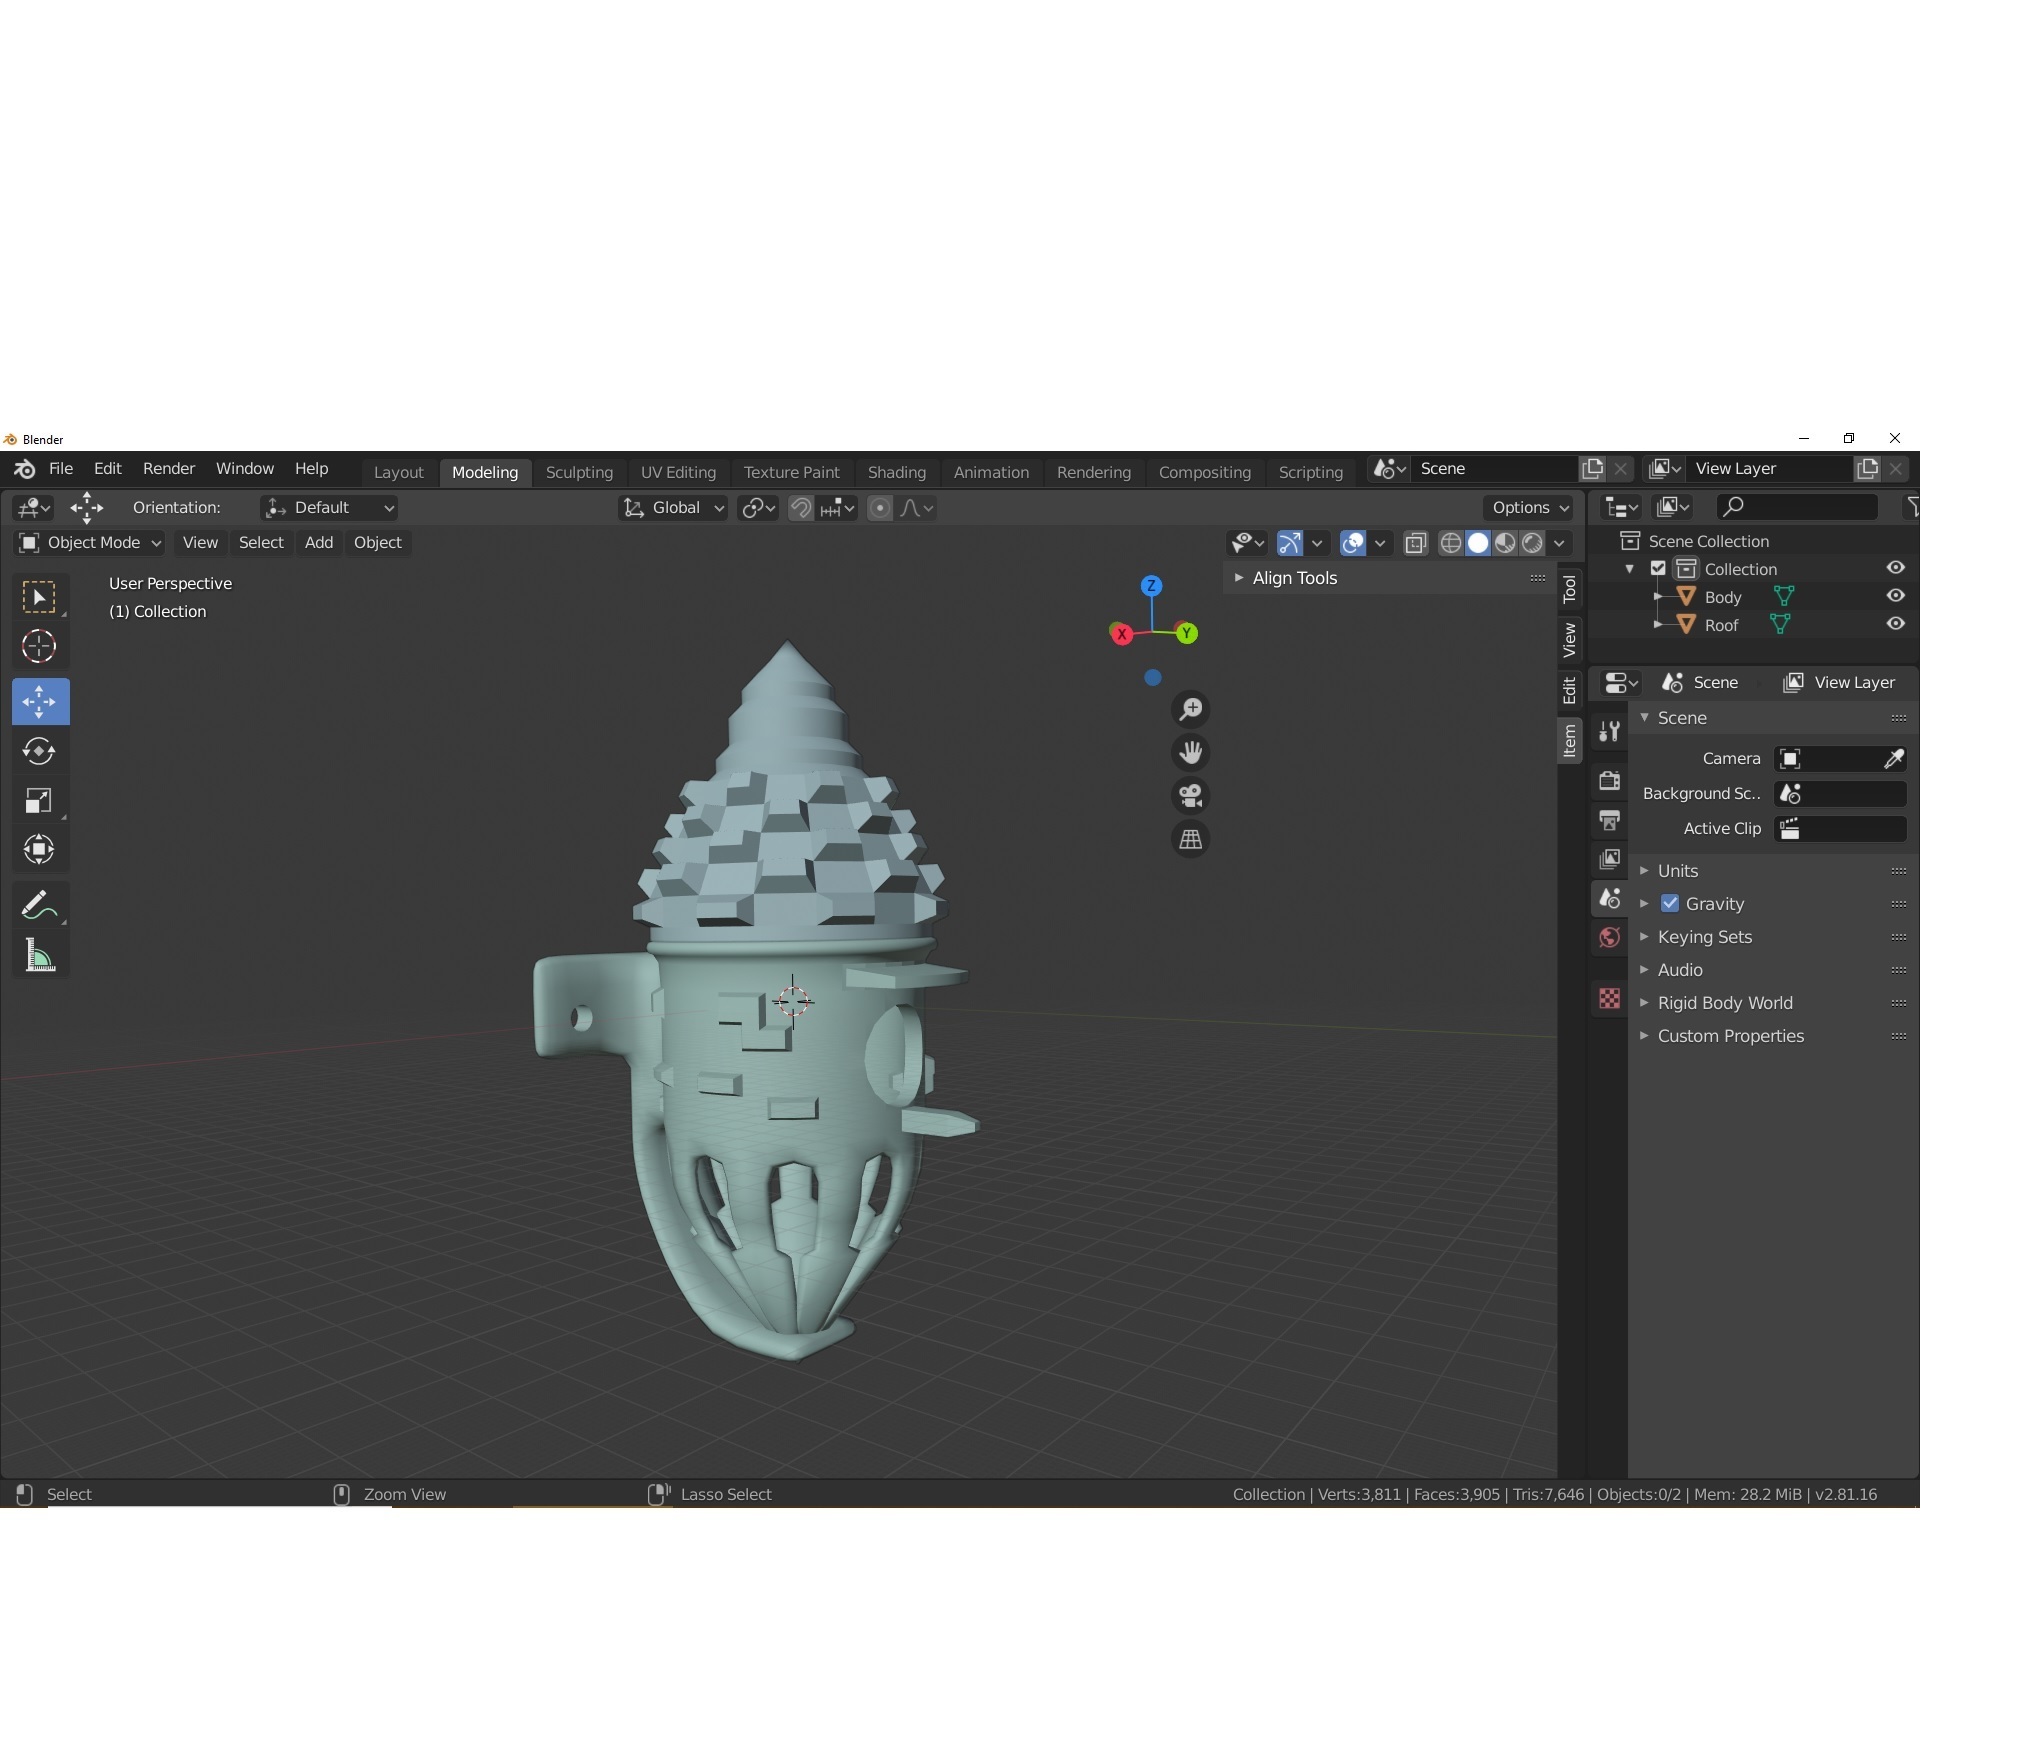Select the Annotate pencil tool

pos(39,906)
